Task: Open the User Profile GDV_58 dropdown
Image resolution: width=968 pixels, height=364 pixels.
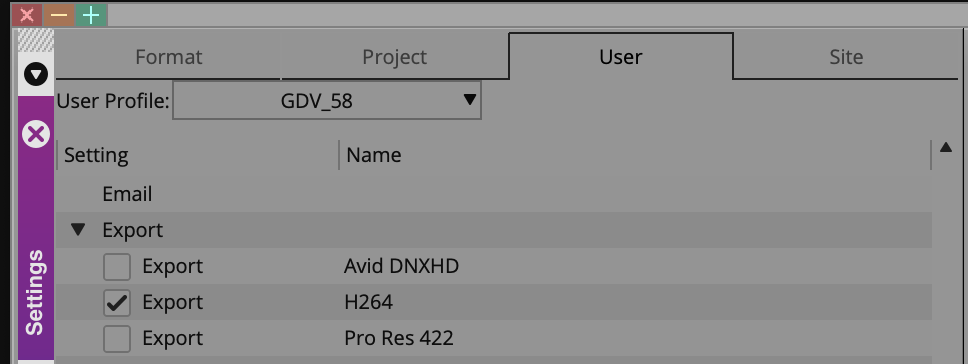Action: point(327,100)
